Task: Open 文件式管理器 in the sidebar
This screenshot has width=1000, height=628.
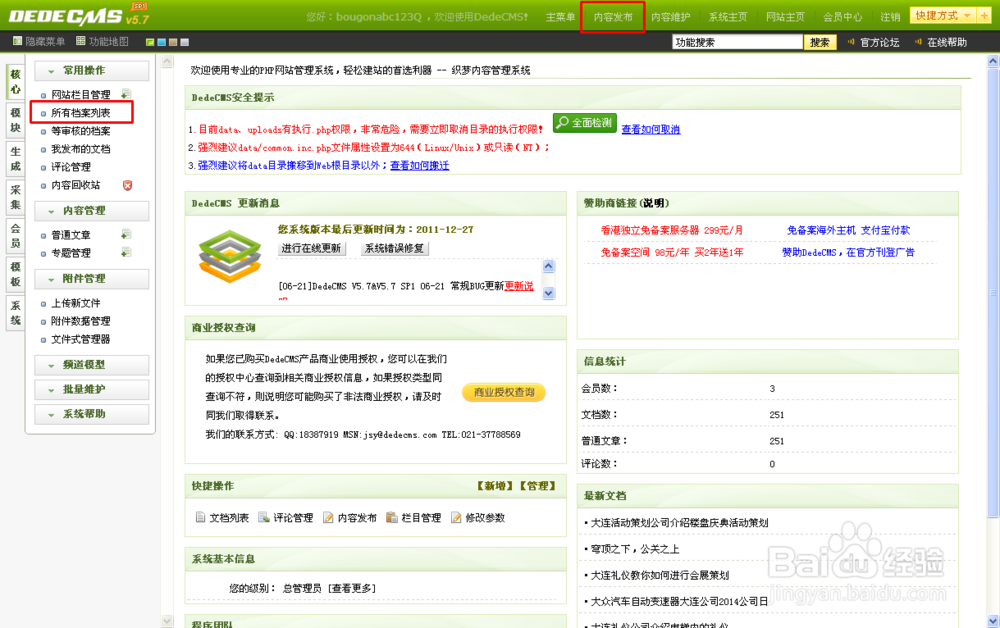Action: click(x=80, y=339)
